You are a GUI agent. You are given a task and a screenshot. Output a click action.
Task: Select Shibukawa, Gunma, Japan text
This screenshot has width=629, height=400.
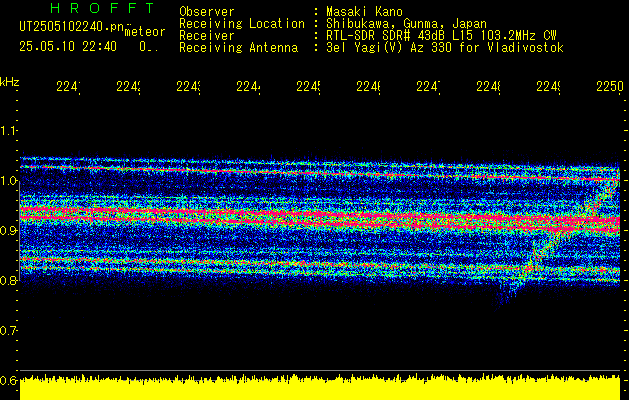point(406,24)
